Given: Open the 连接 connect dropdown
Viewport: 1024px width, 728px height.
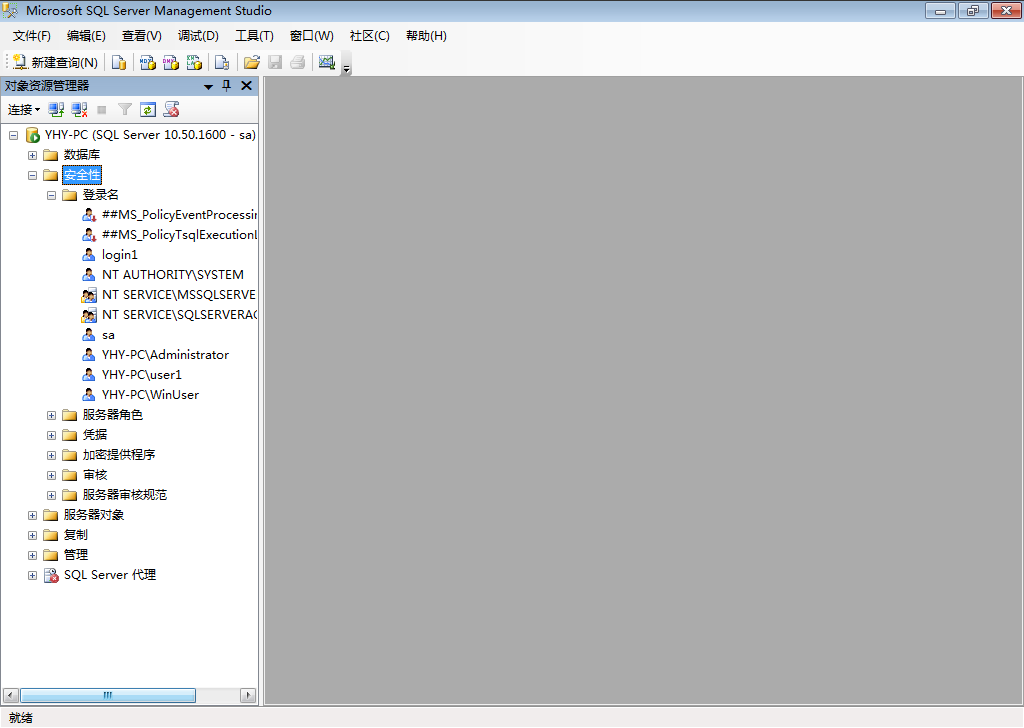Looking at the screenshot, I should (24, 110).
